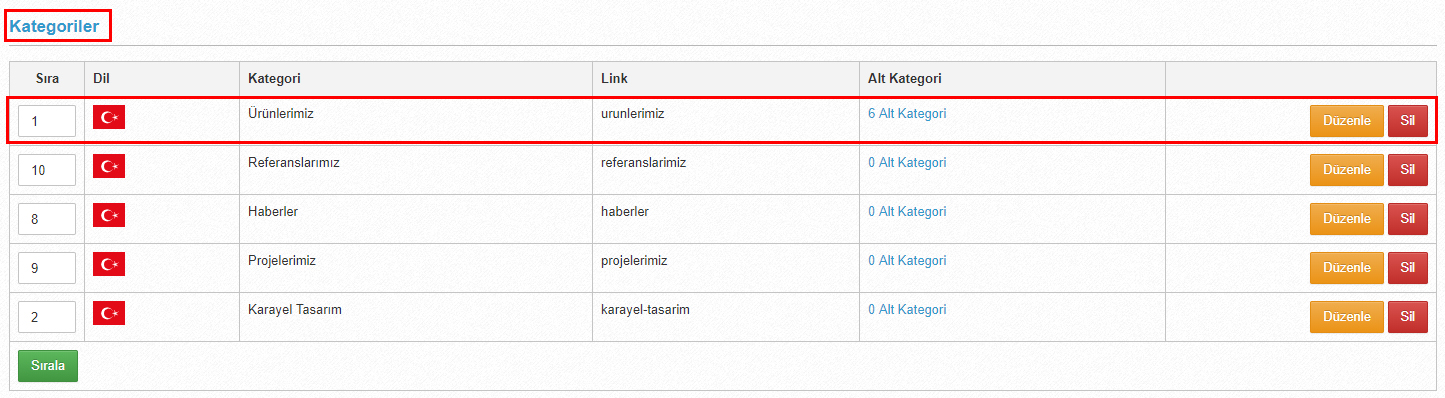The height and width of the screenshot is (398, 1445).
Task: Open 6 Alt Kategori link for Ürünlerimiz
Action: click(x=907, y=114)
